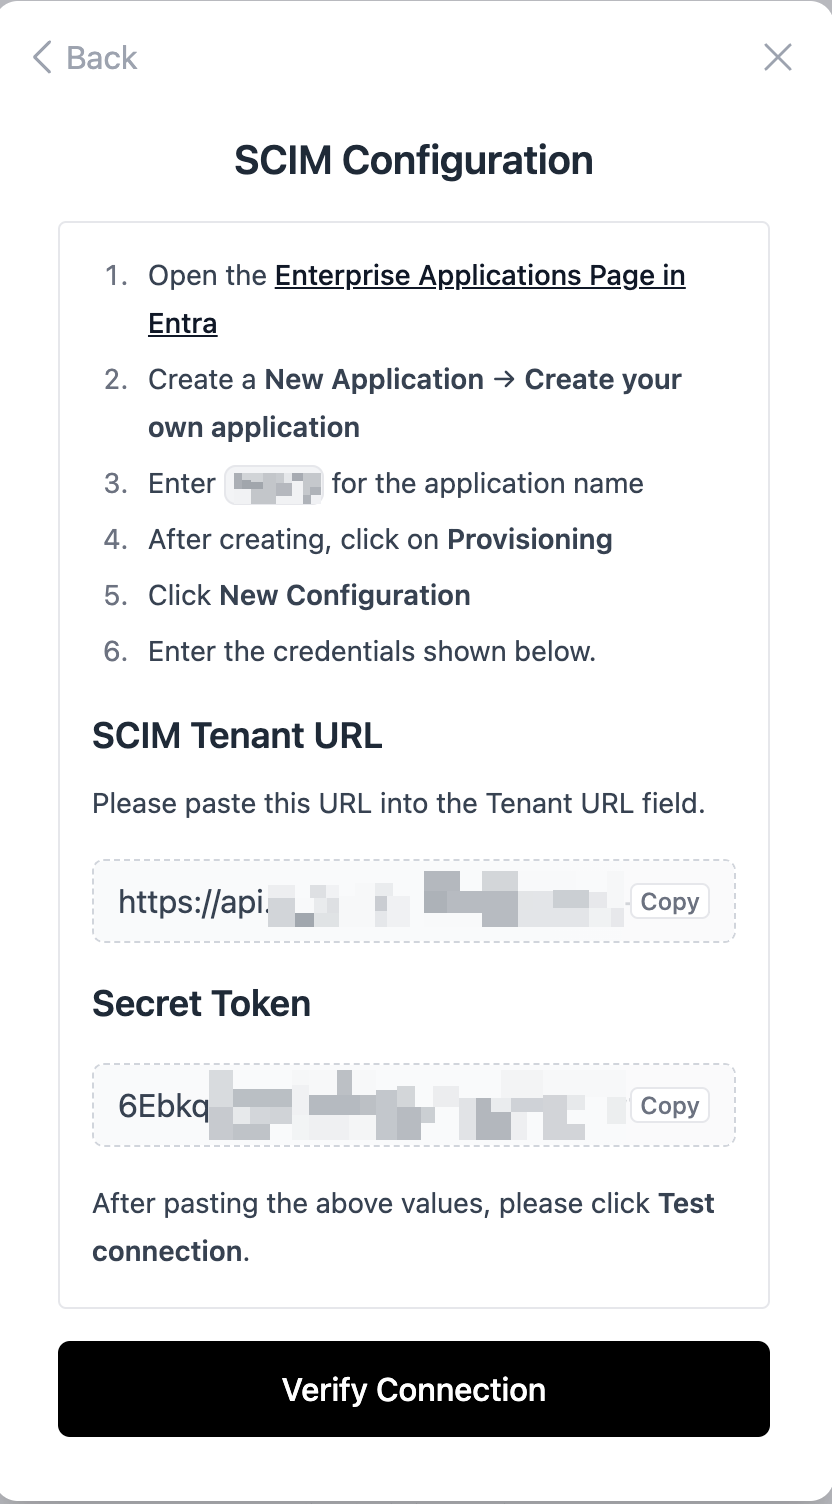Click the bold New Application text
832x1504 pixels.
click(x=374, y=380)
